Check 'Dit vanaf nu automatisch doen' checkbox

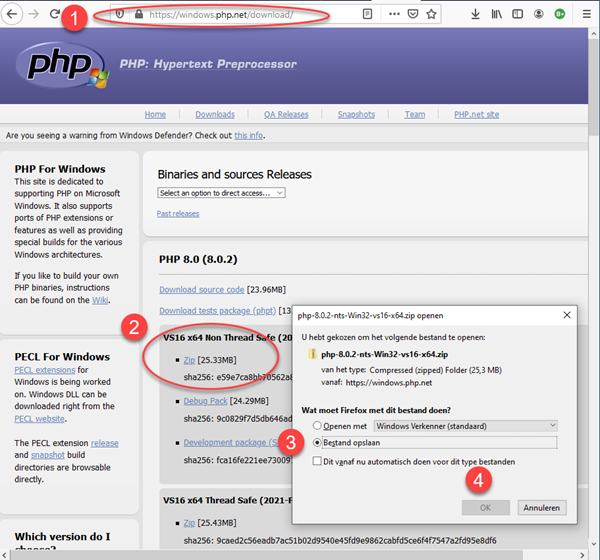point(317,461)
